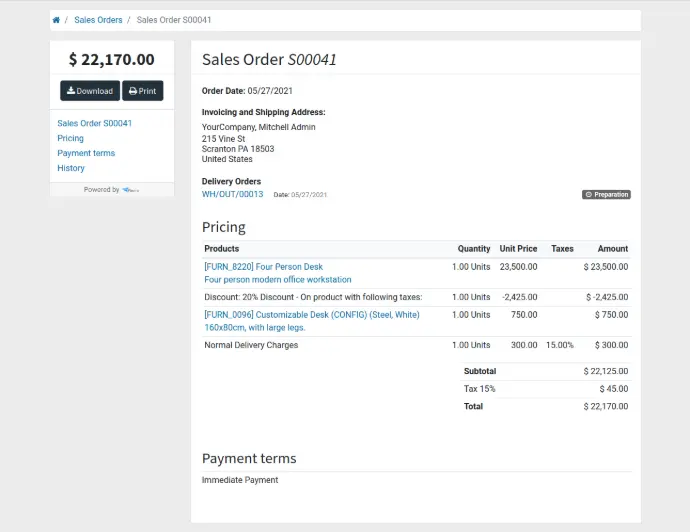Open Sales Orders breadcrumb link
Image resolution: width=690 pixels, height=532 pixels.
pyautogui.click(x=98, y=20)
